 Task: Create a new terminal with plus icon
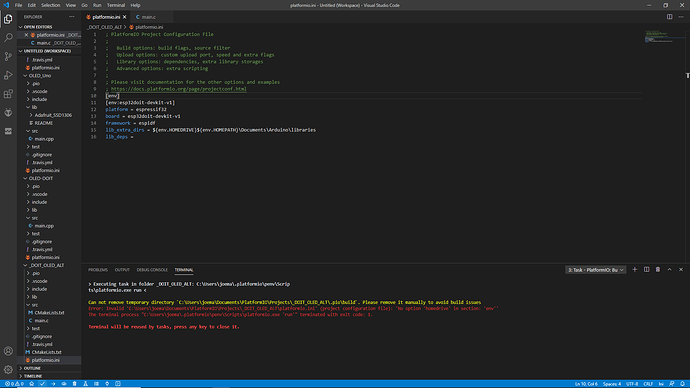[x=635, y=270]
